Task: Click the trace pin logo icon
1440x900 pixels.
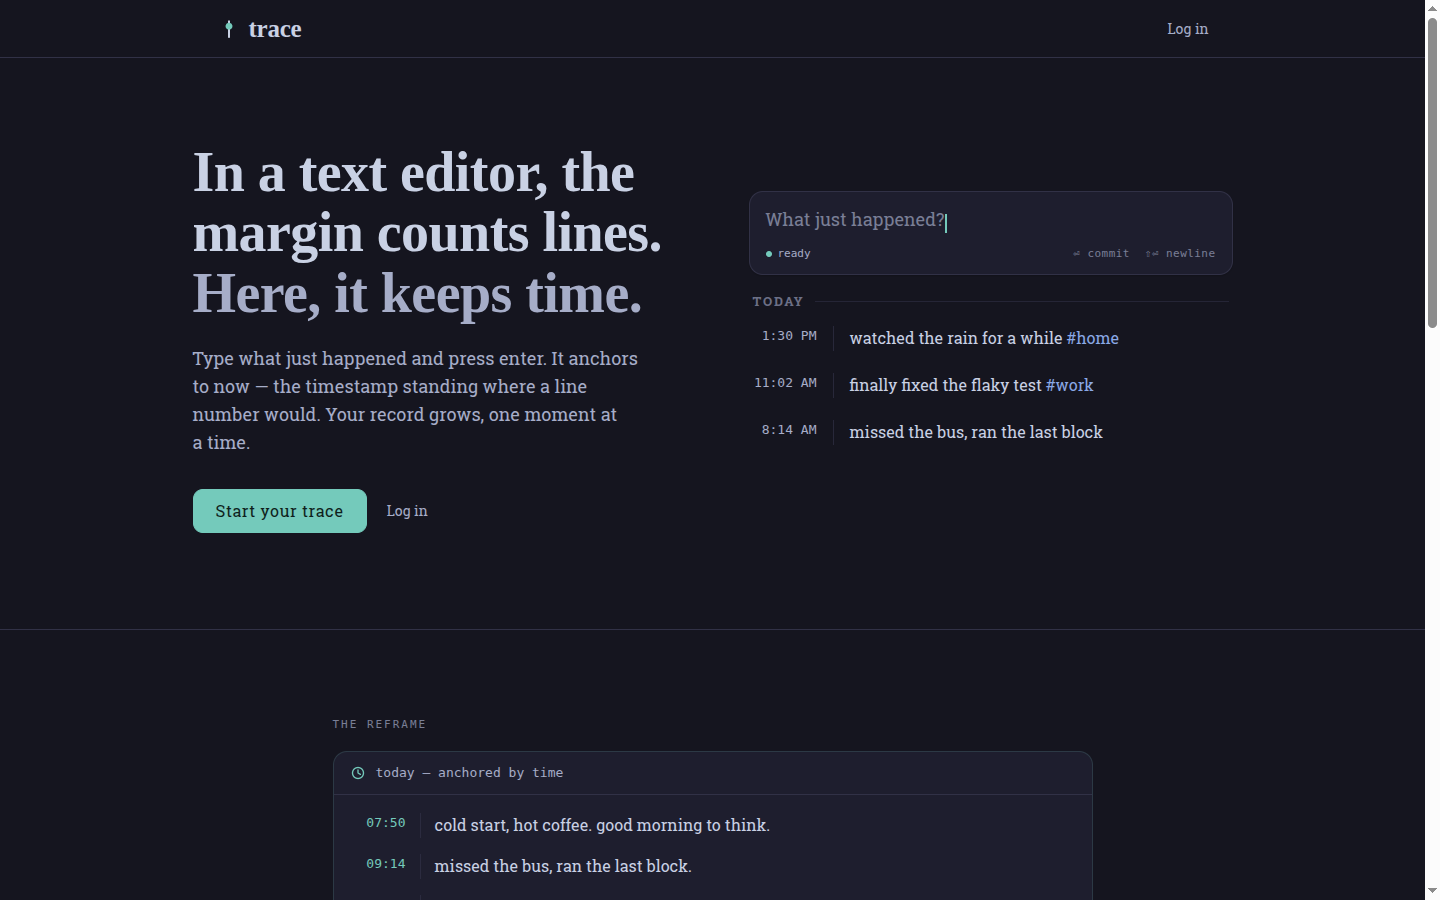Action: pos(229,29)
